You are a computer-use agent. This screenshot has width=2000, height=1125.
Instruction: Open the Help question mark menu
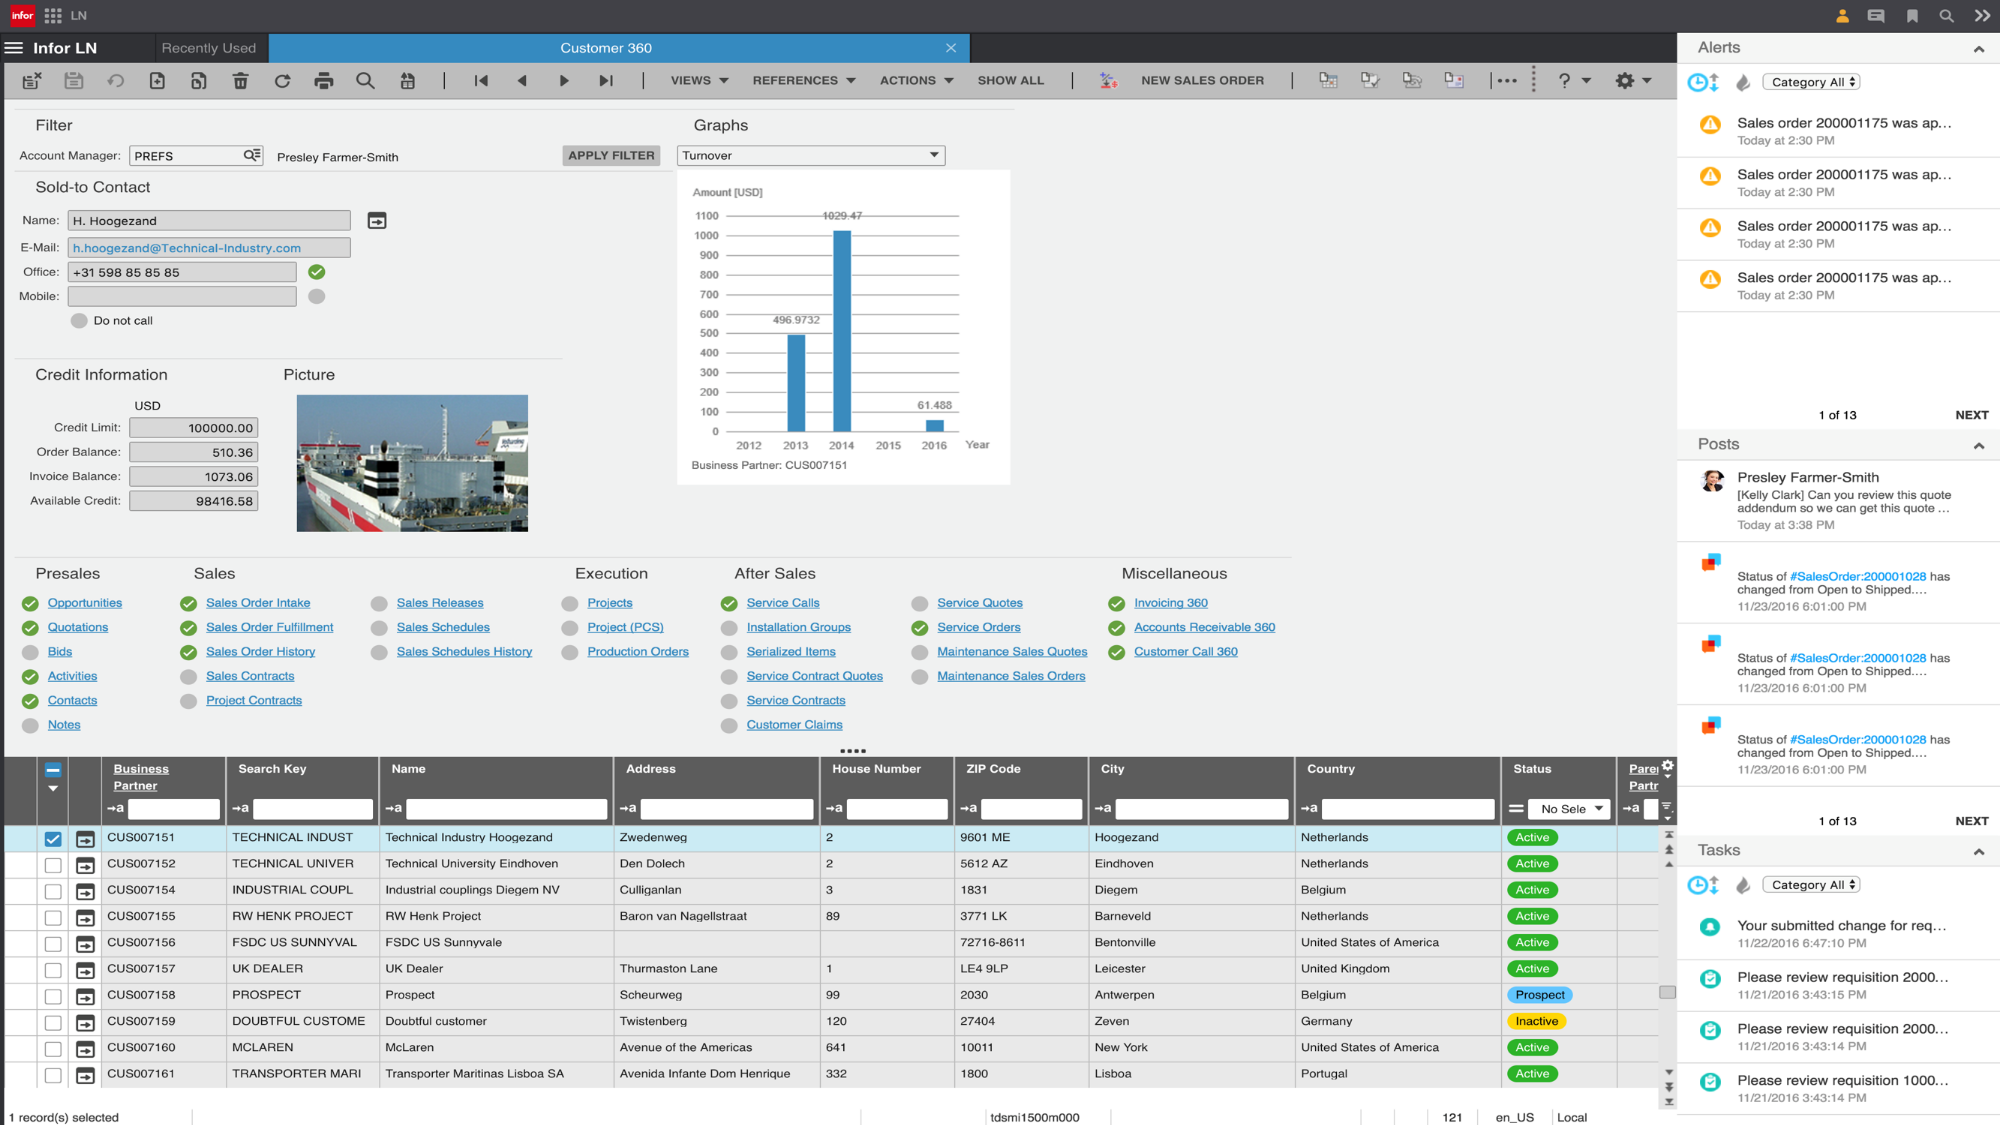pos(1574,81)
